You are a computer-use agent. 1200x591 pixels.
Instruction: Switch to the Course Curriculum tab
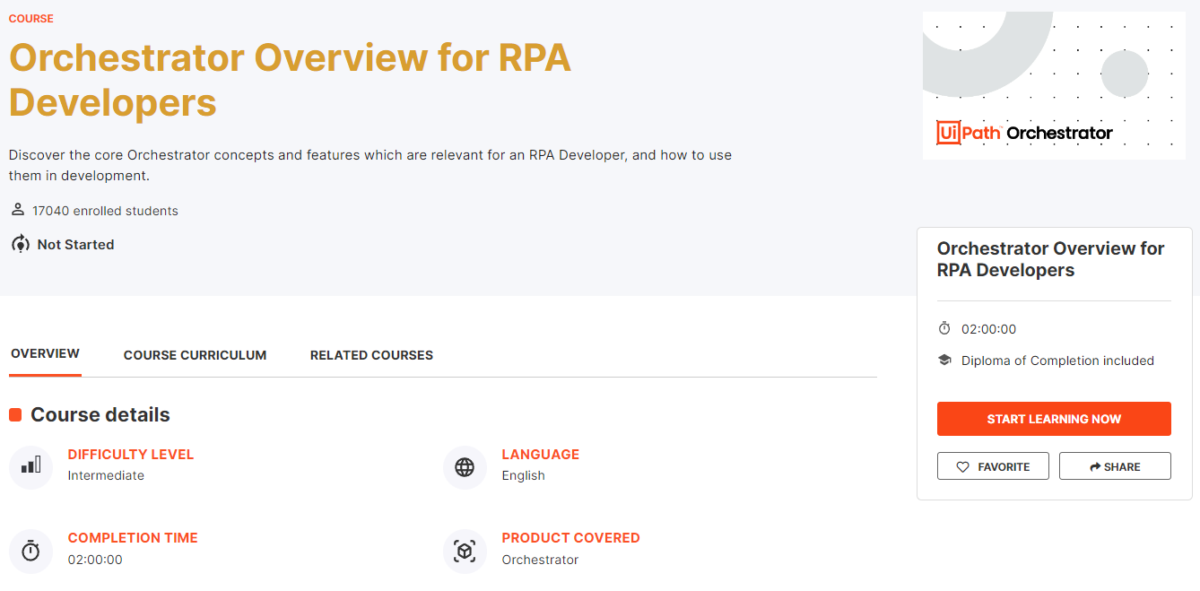[195, 355]
